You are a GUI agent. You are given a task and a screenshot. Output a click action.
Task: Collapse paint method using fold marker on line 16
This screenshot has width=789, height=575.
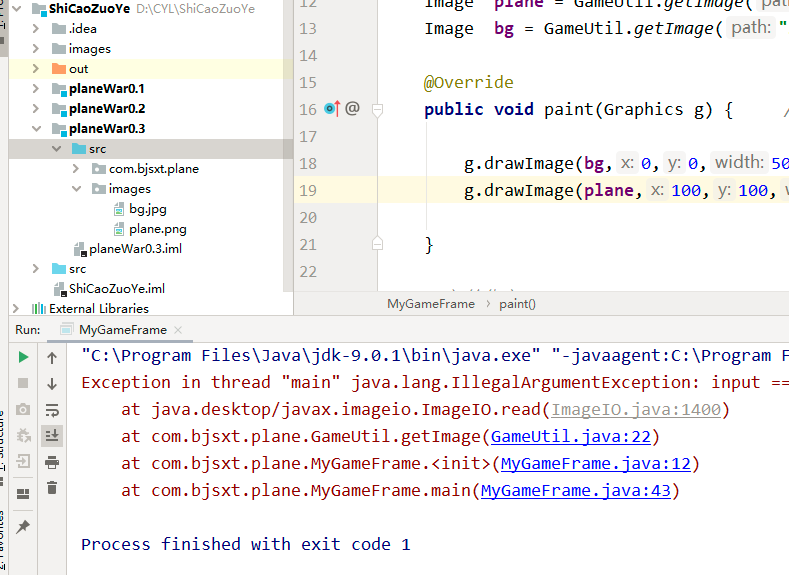377,110
